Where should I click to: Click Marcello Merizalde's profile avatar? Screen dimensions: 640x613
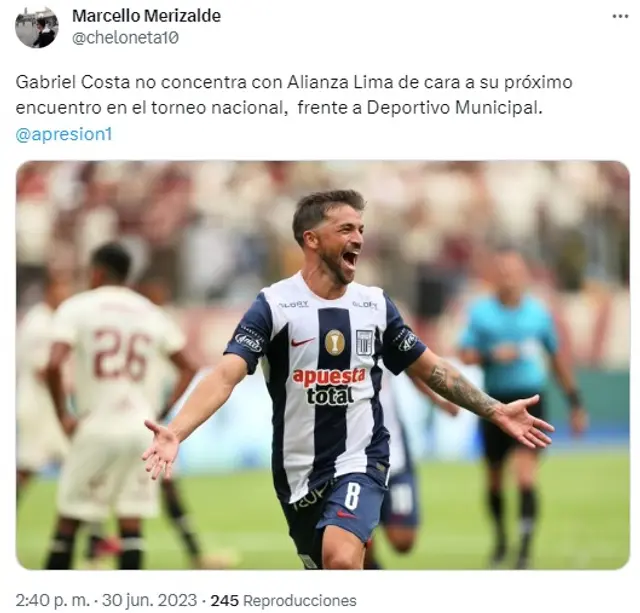pyautogui.click(x=37, y=27)
